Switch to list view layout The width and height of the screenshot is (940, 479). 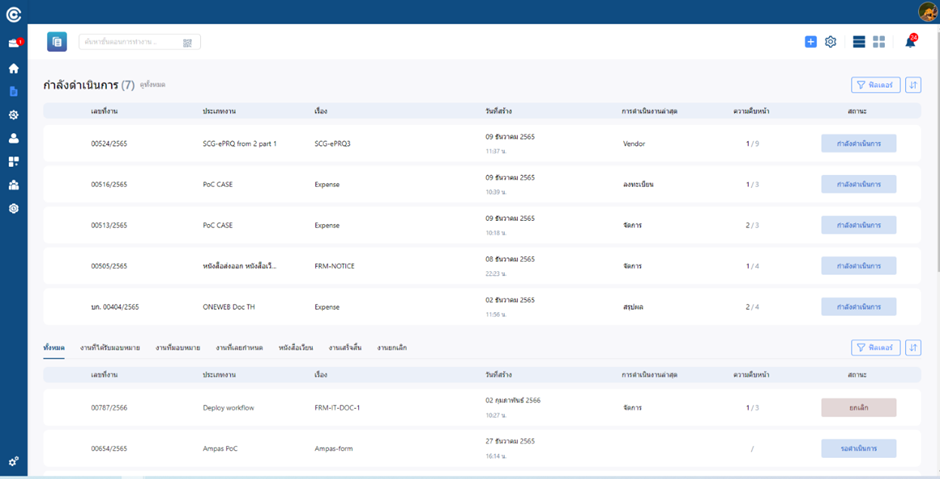[x=859, y=42]
